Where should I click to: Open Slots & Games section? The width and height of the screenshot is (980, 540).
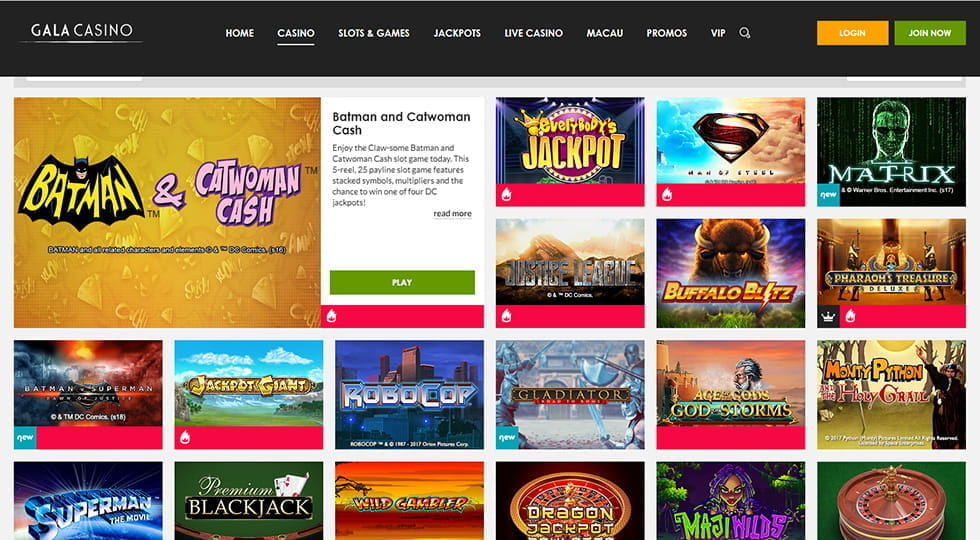coord(374,33)
